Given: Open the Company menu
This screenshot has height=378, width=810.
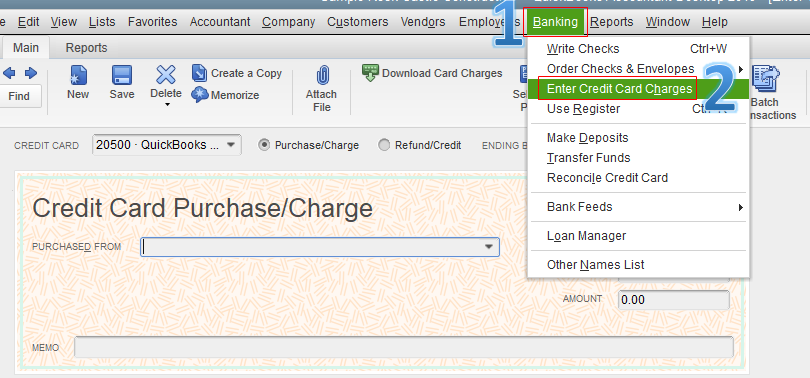Looking at the screenshot, I should tap(288, 22).
